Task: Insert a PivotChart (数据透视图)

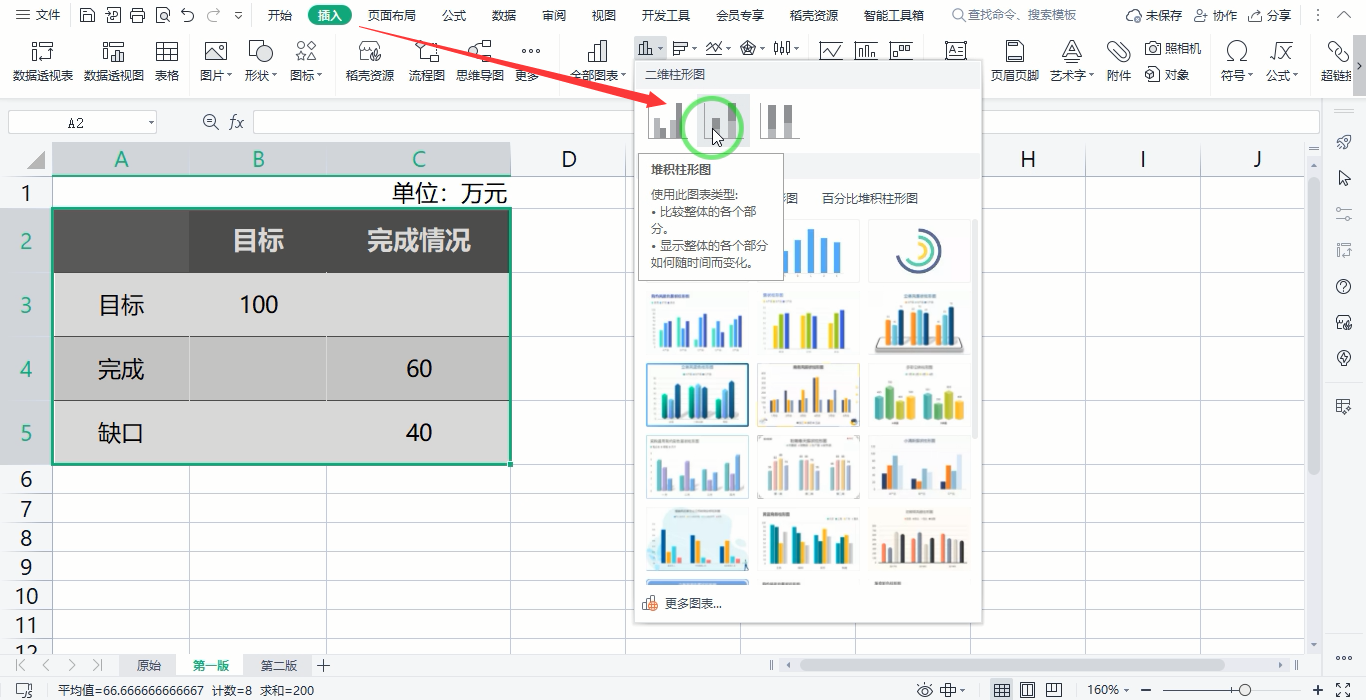Action: 114,61
